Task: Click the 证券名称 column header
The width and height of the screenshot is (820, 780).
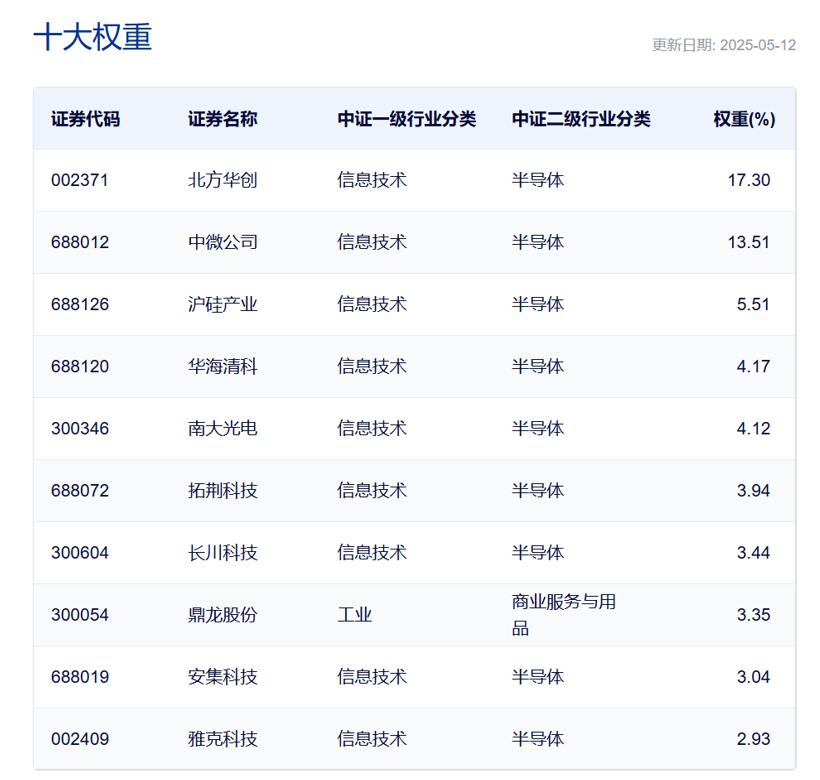Action: pos(223,119)
